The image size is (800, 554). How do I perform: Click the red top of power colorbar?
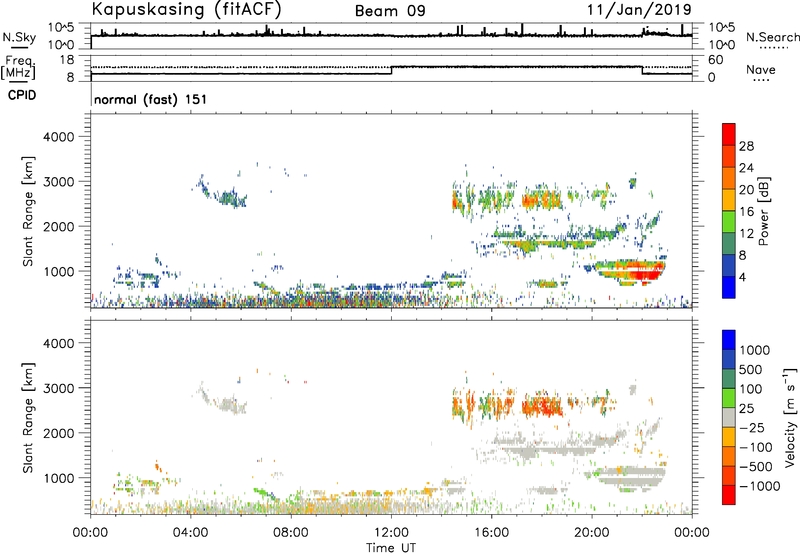pos(729,134)
